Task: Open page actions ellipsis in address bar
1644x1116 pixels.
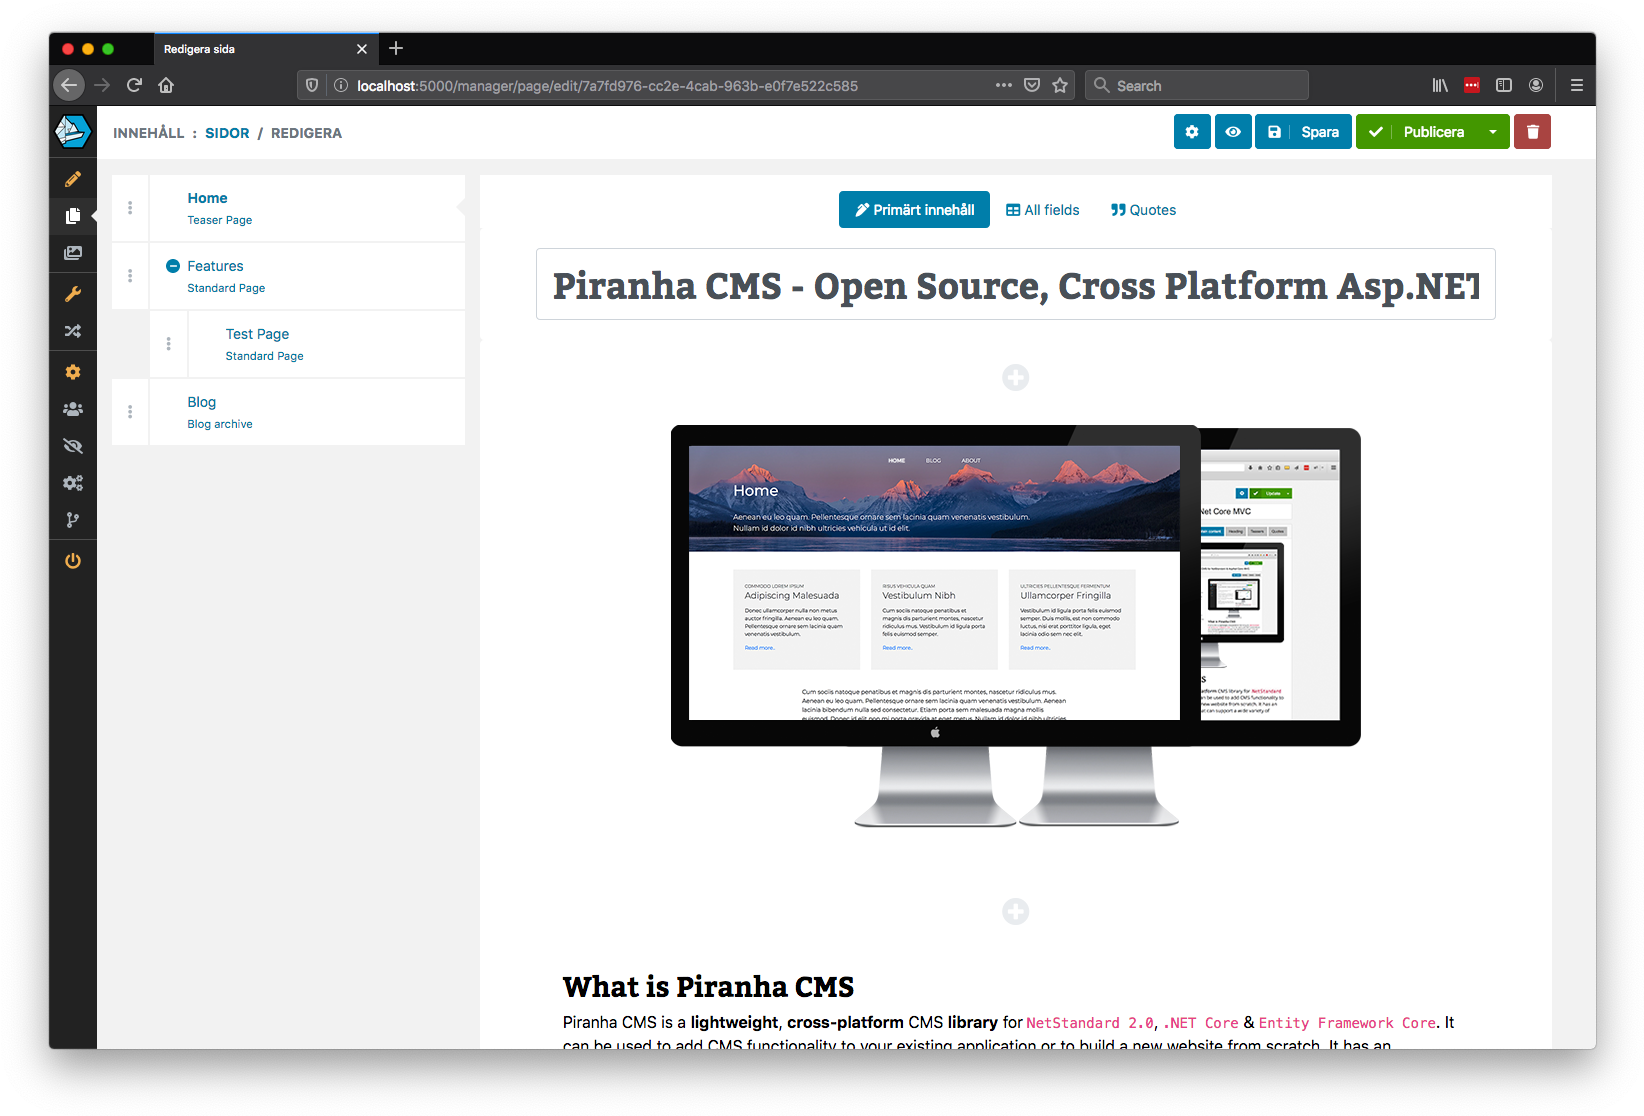Action: tap(1004, 85)
